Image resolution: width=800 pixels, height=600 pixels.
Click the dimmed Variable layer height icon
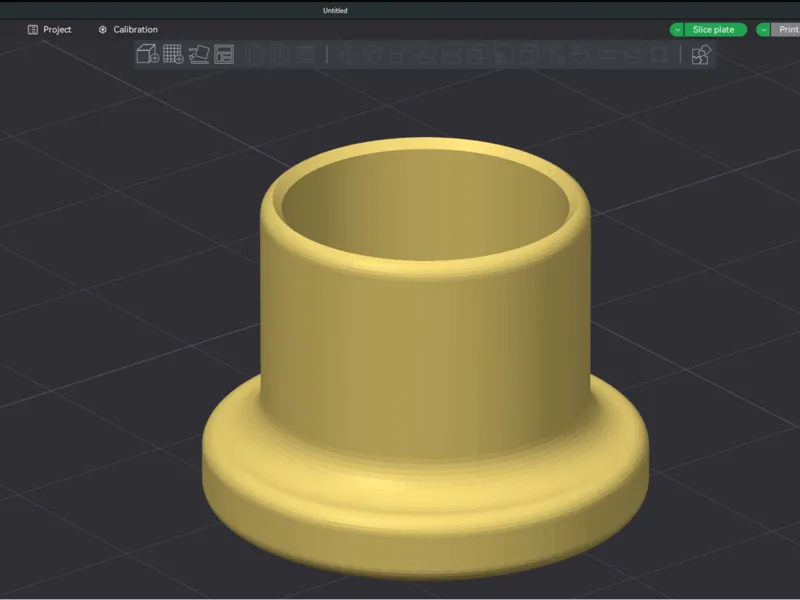(305, 54)
